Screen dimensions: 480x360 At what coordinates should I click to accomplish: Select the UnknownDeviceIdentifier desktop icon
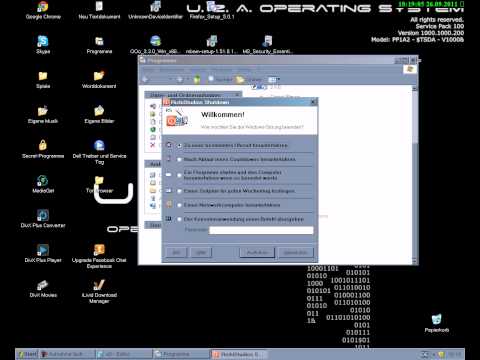tap(155, 7)
